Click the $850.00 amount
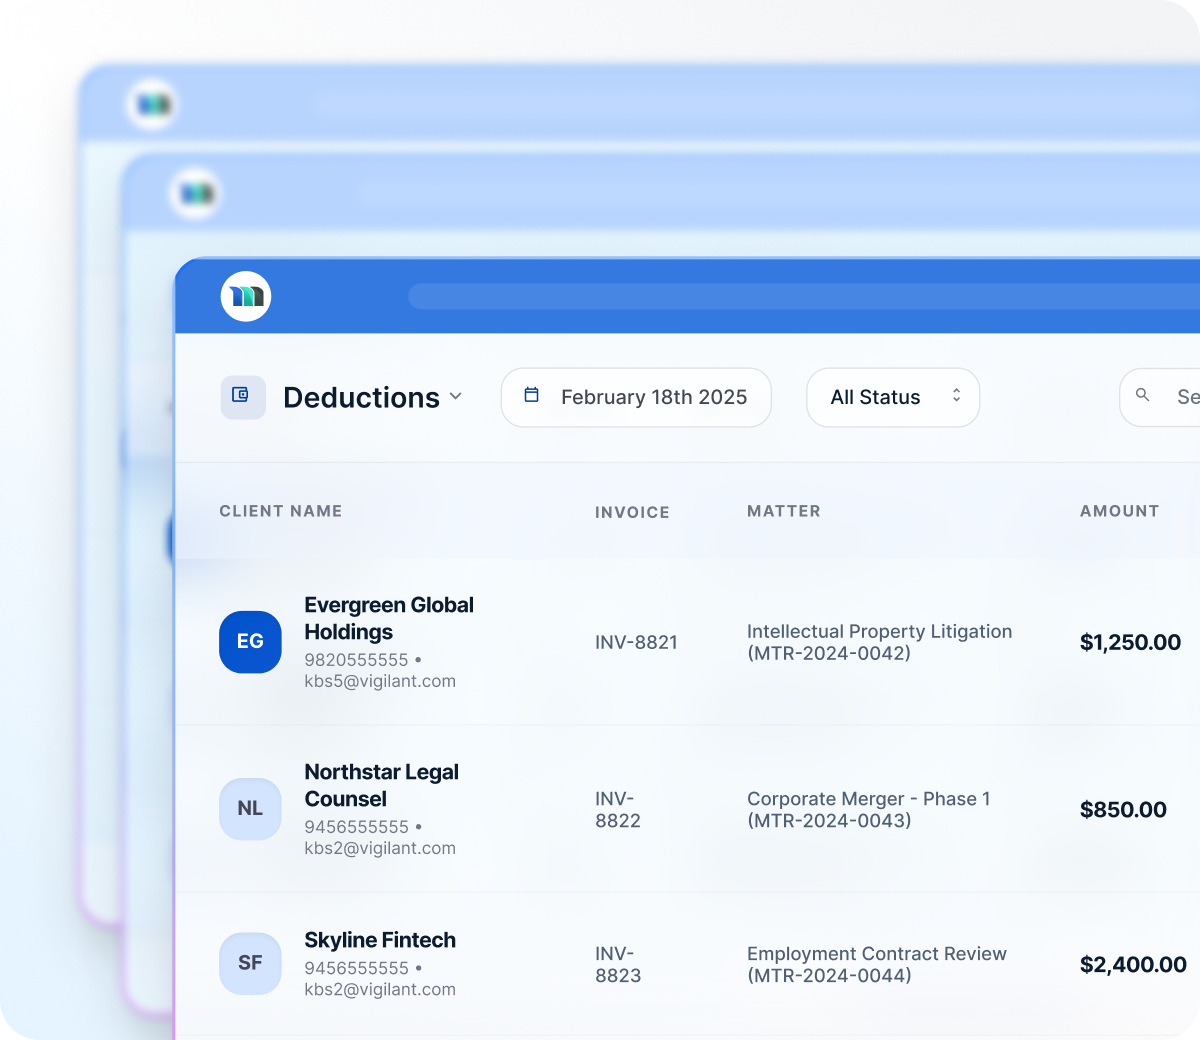This screenshot has width=1200, height=1040. (x=1123, y=809)
